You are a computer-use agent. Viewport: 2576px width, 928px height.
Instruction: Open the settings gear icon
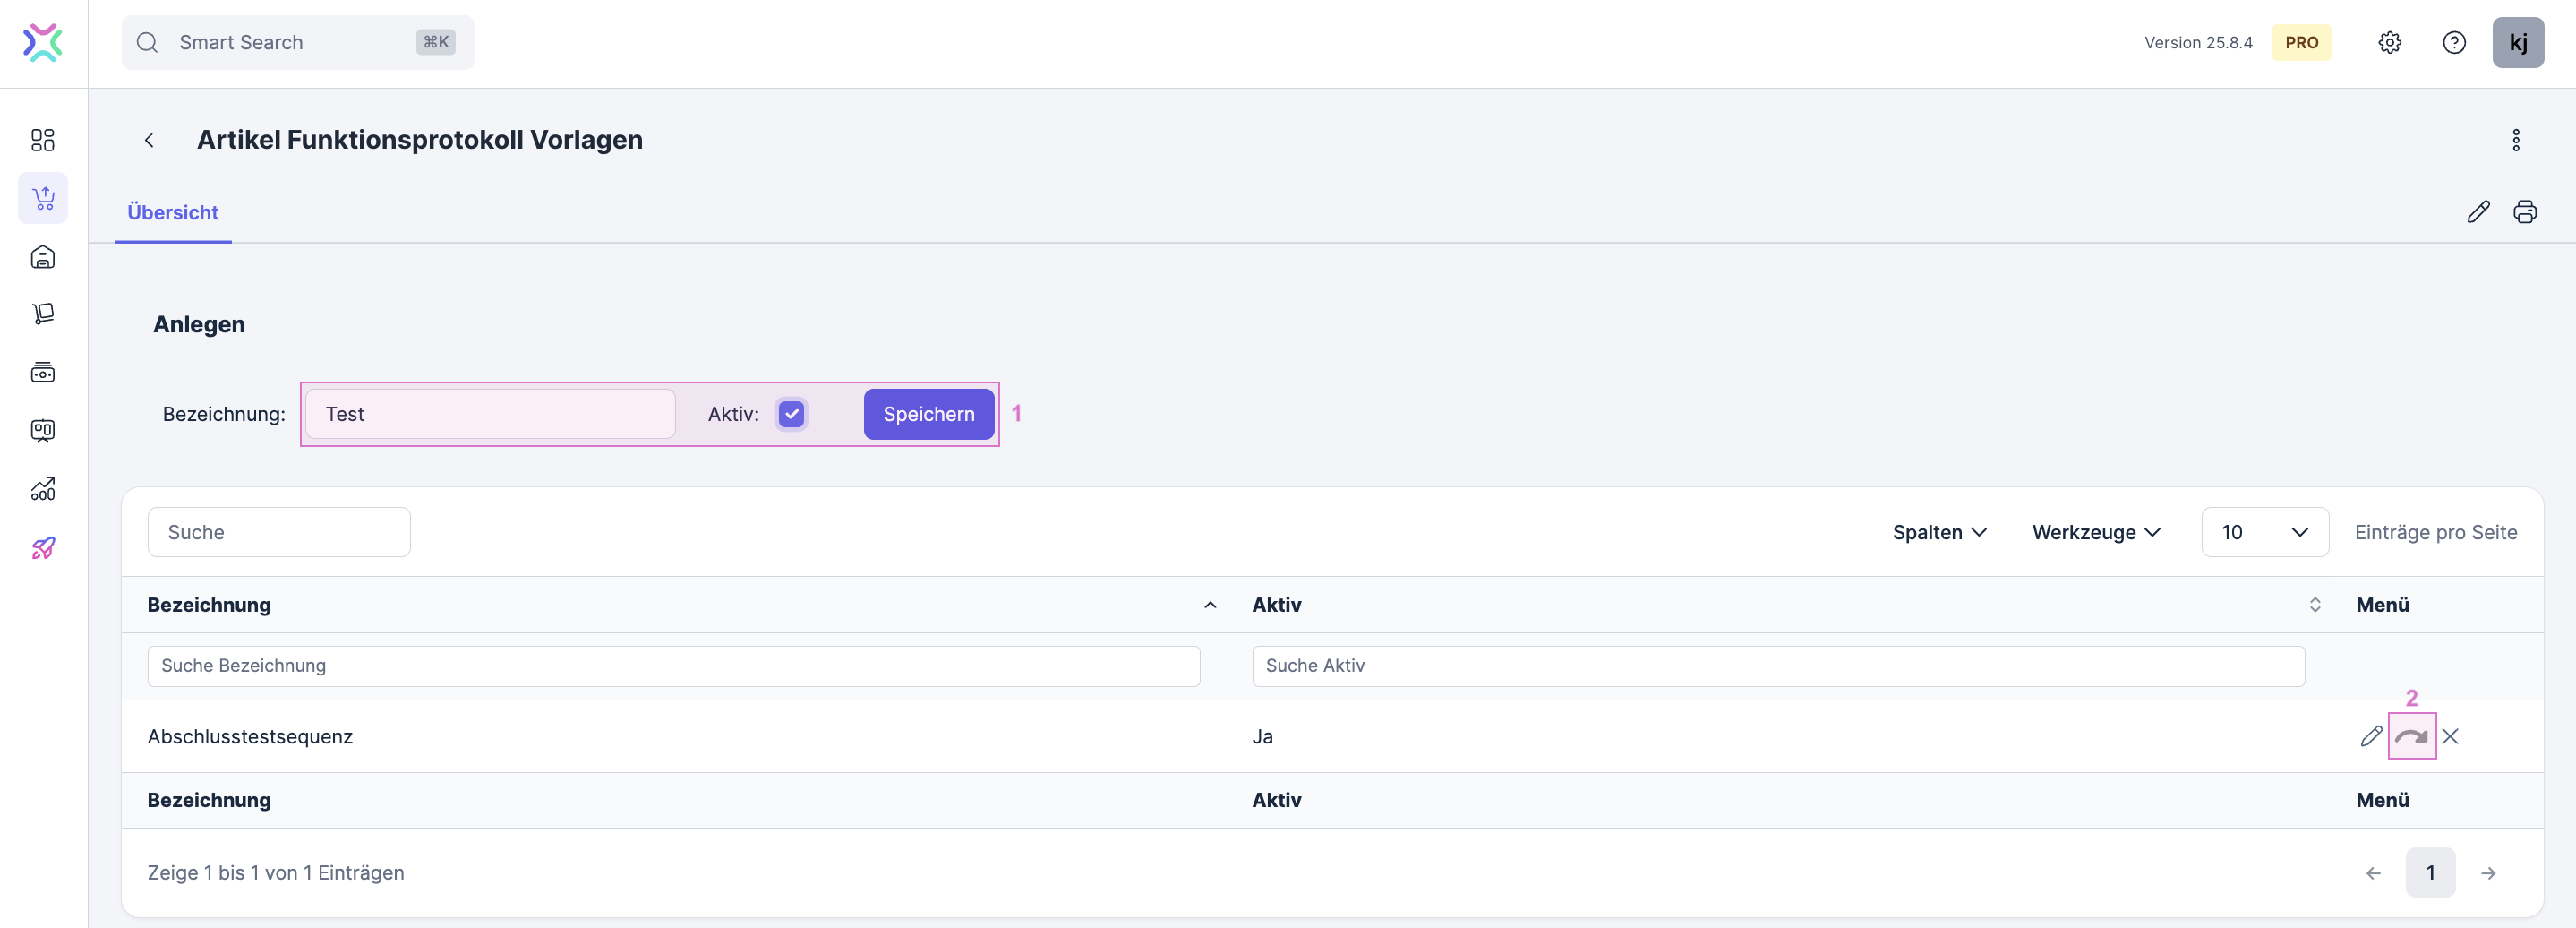(x=2389, y=42)
